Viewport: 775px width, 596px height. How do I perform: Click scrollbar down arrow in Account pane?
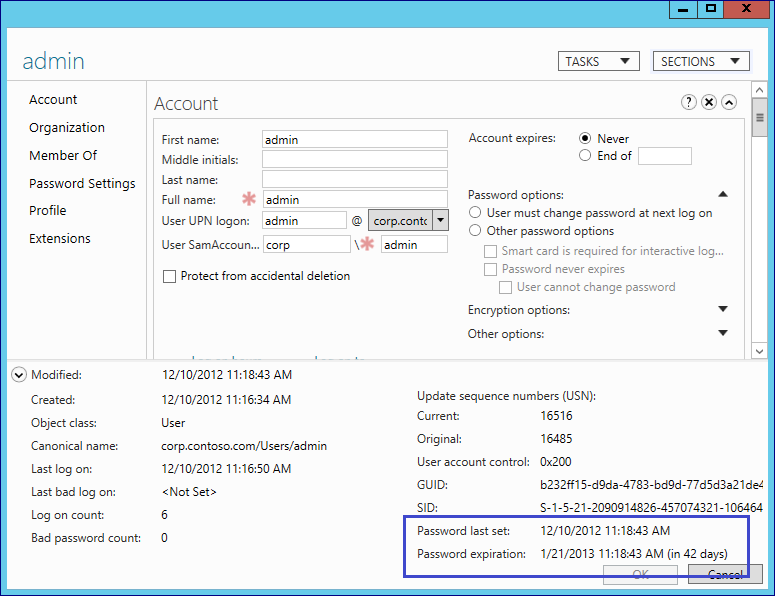[760, 351]
